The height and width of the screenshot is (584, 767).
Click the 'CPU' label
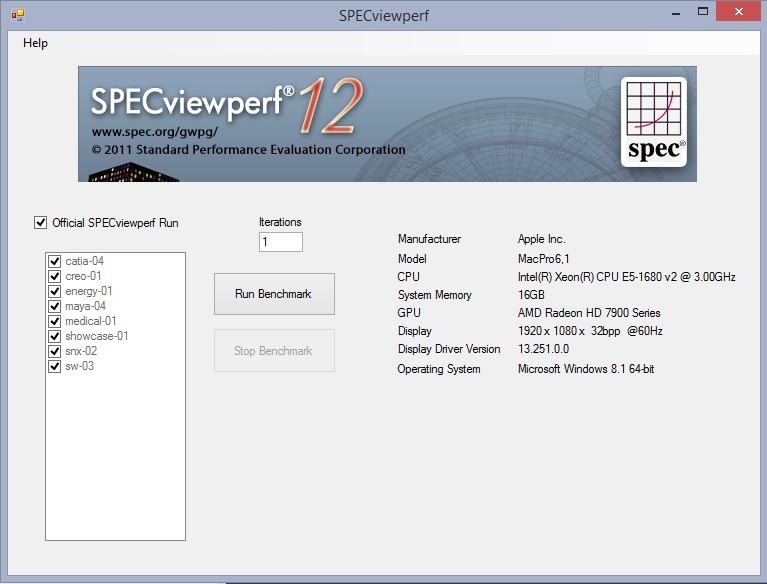(x=408, y=277)
